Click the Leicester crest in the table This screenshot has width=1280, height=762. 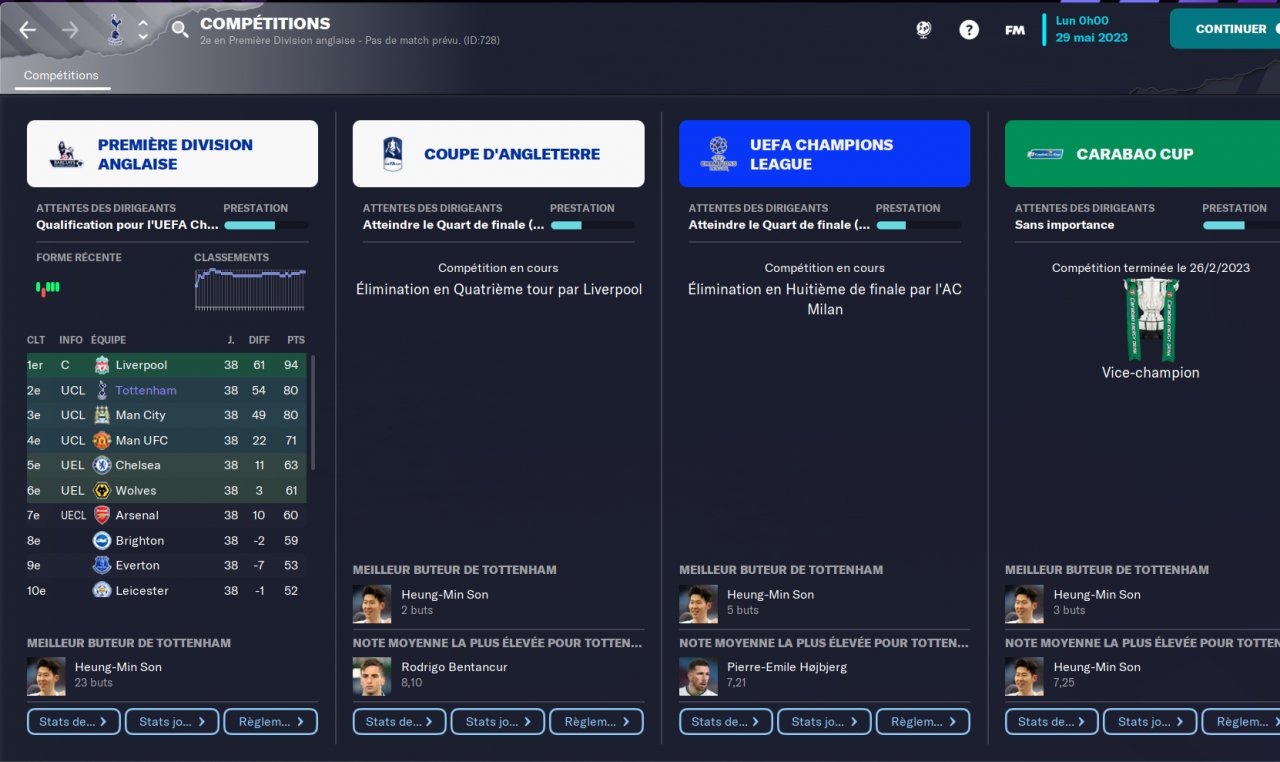tap(102, 590)
